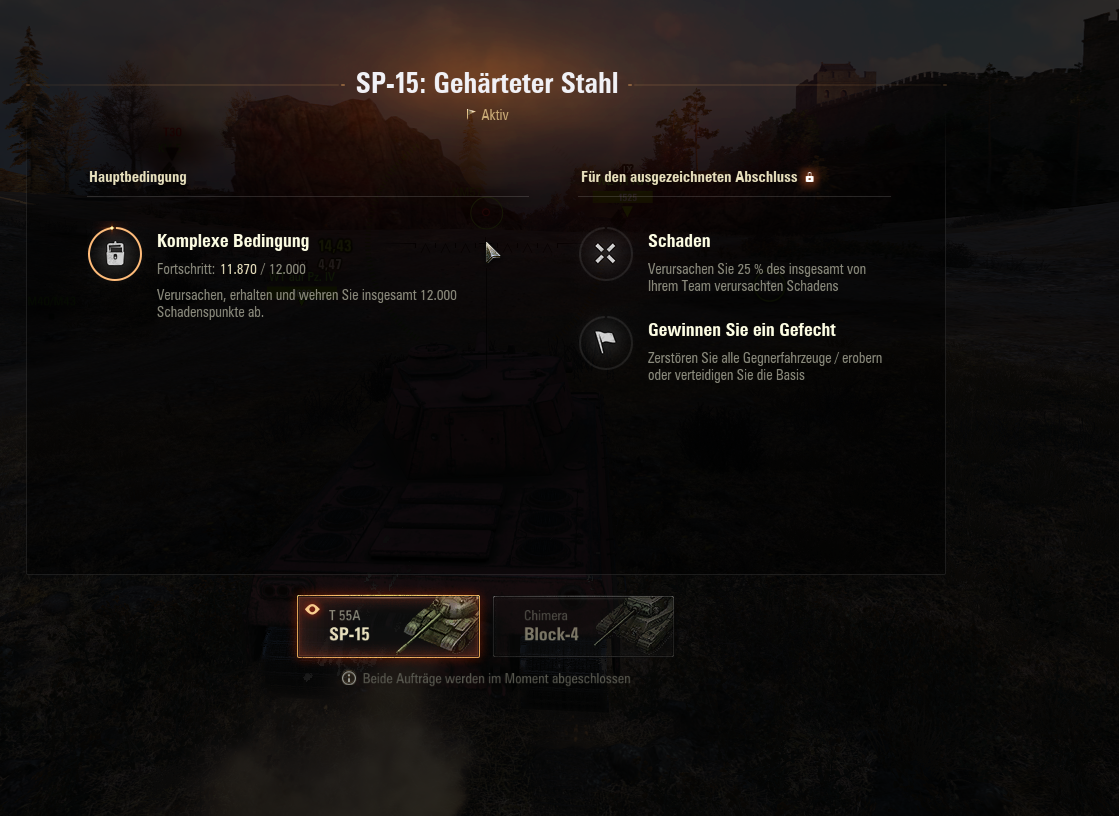Click the Komplexe Bedingung heading
1119x816 pixels.
233,241
